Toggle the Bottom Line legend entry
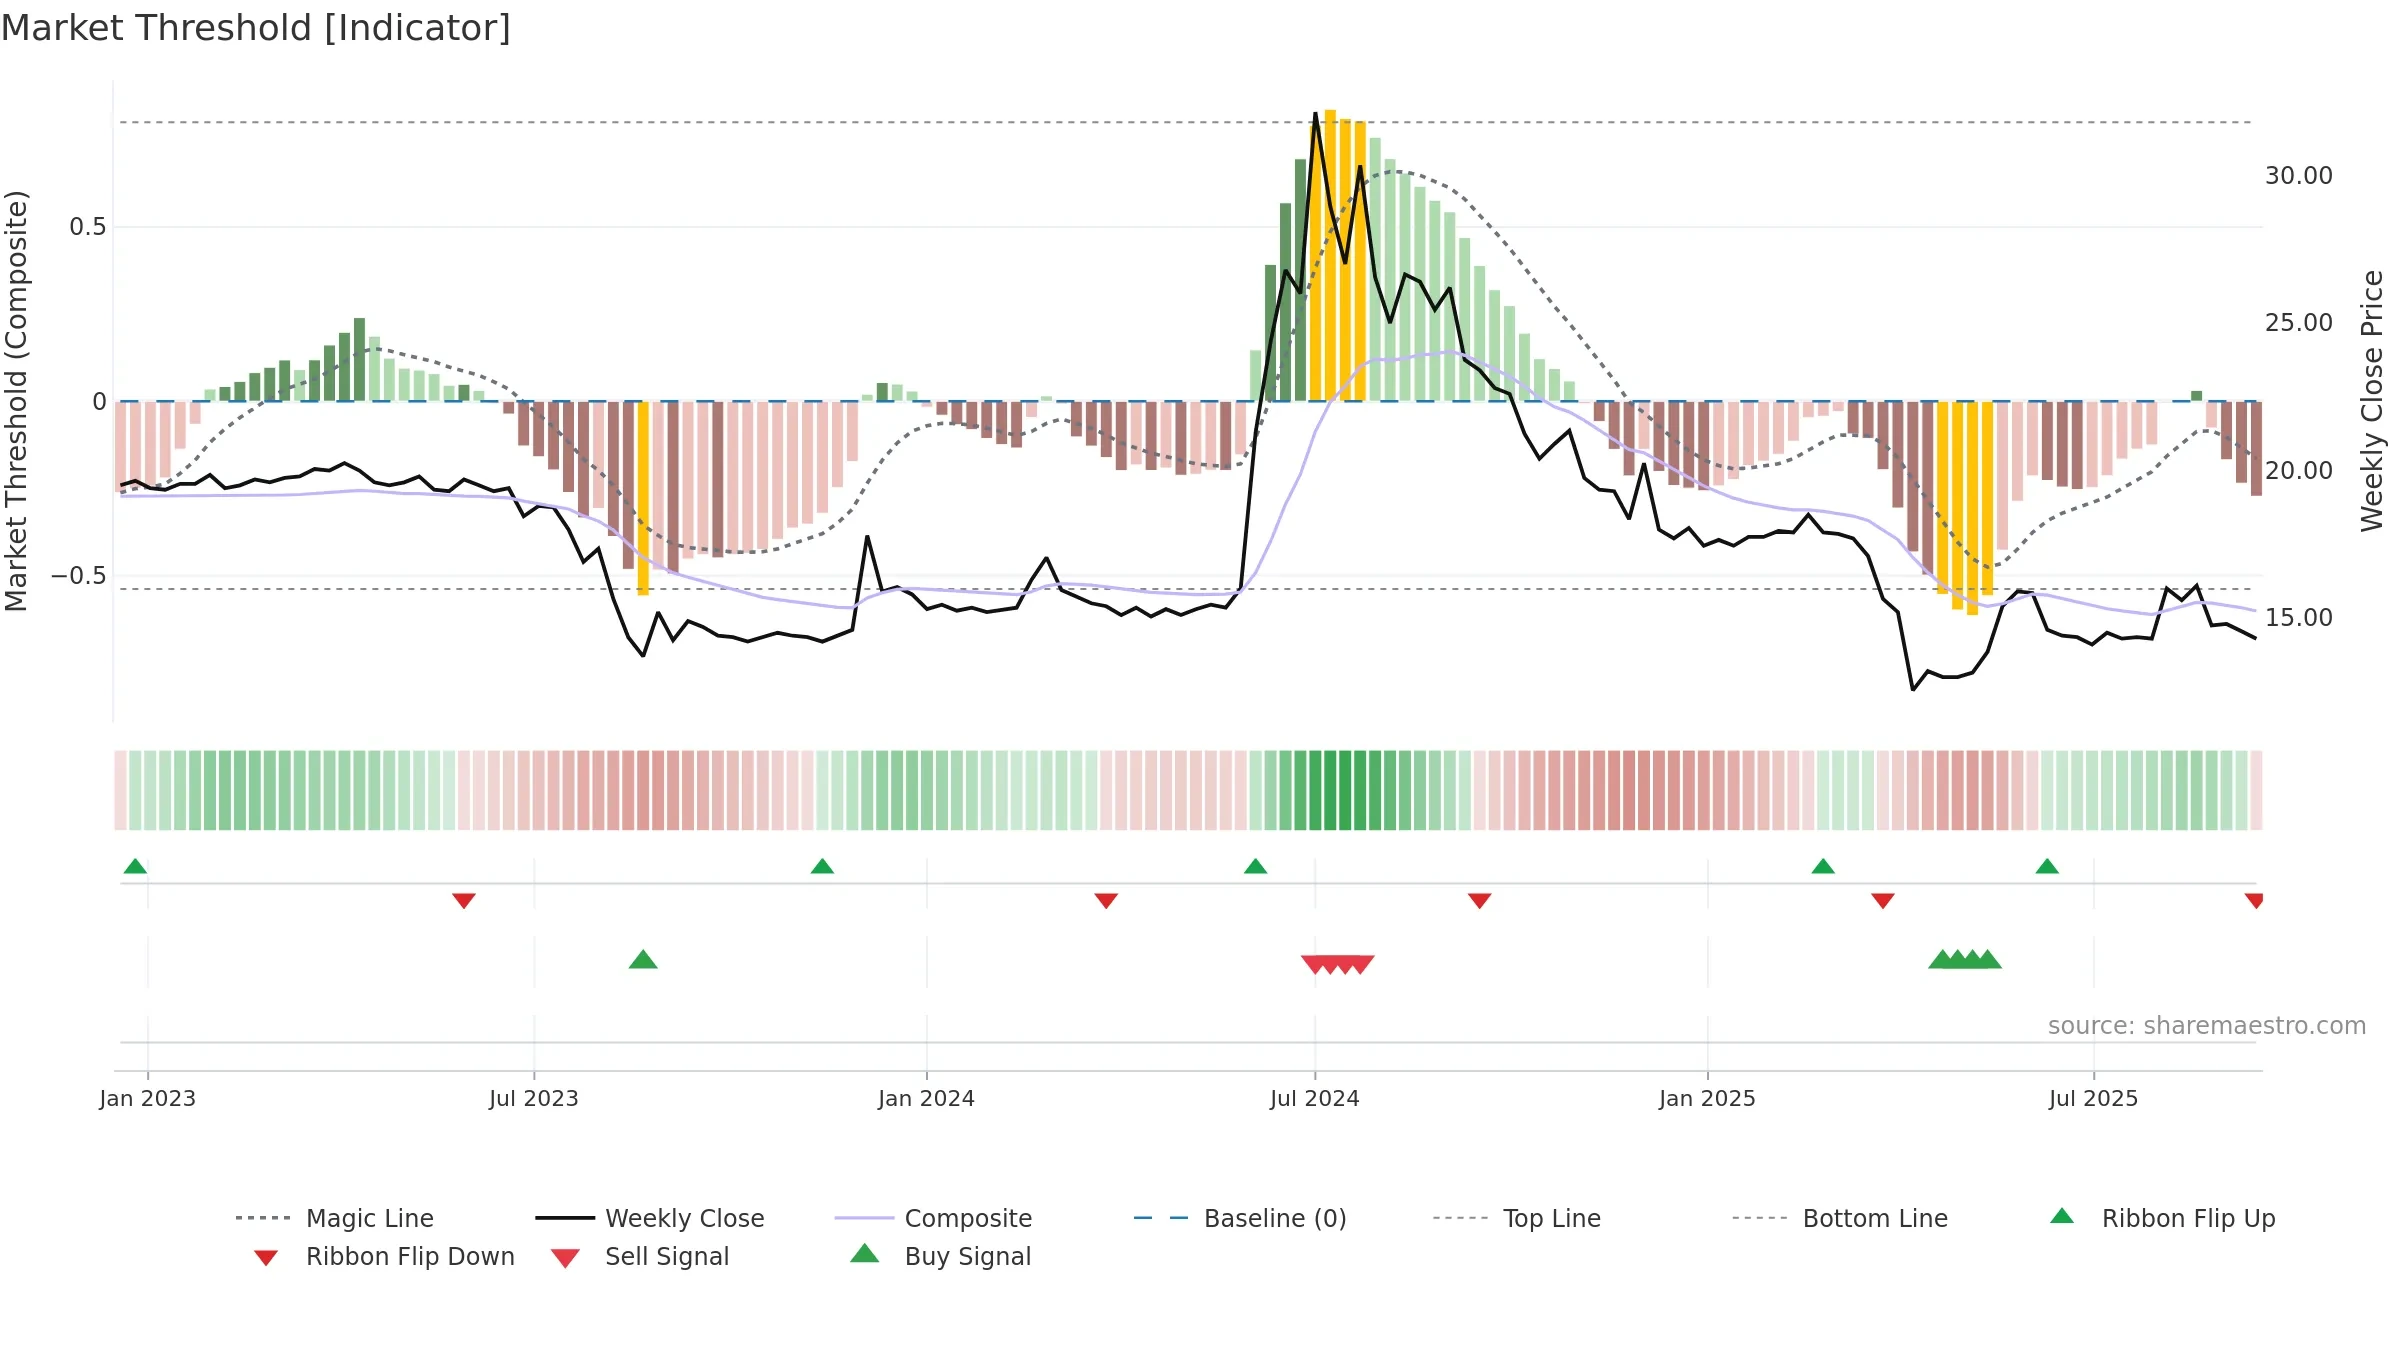Screen dimensions: 2400x1350 [x=1840, y=1218]
